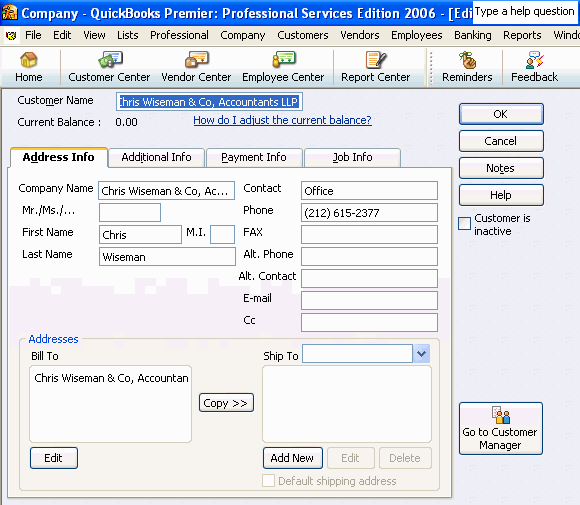Open the Company menu
This screenshot has height=505, width=580.
click(x=243, y=35)
